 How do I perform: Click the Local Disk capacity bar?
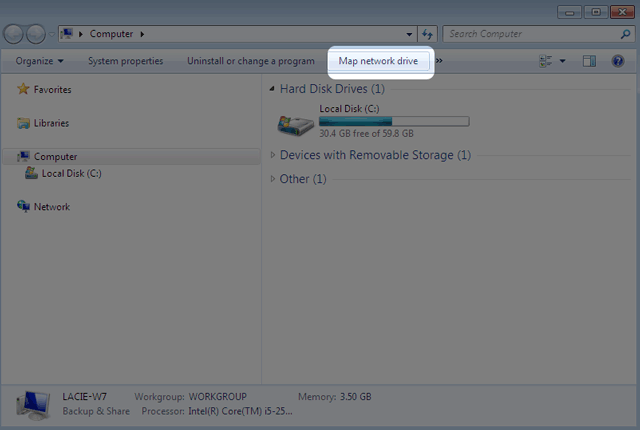click(394, 121)
